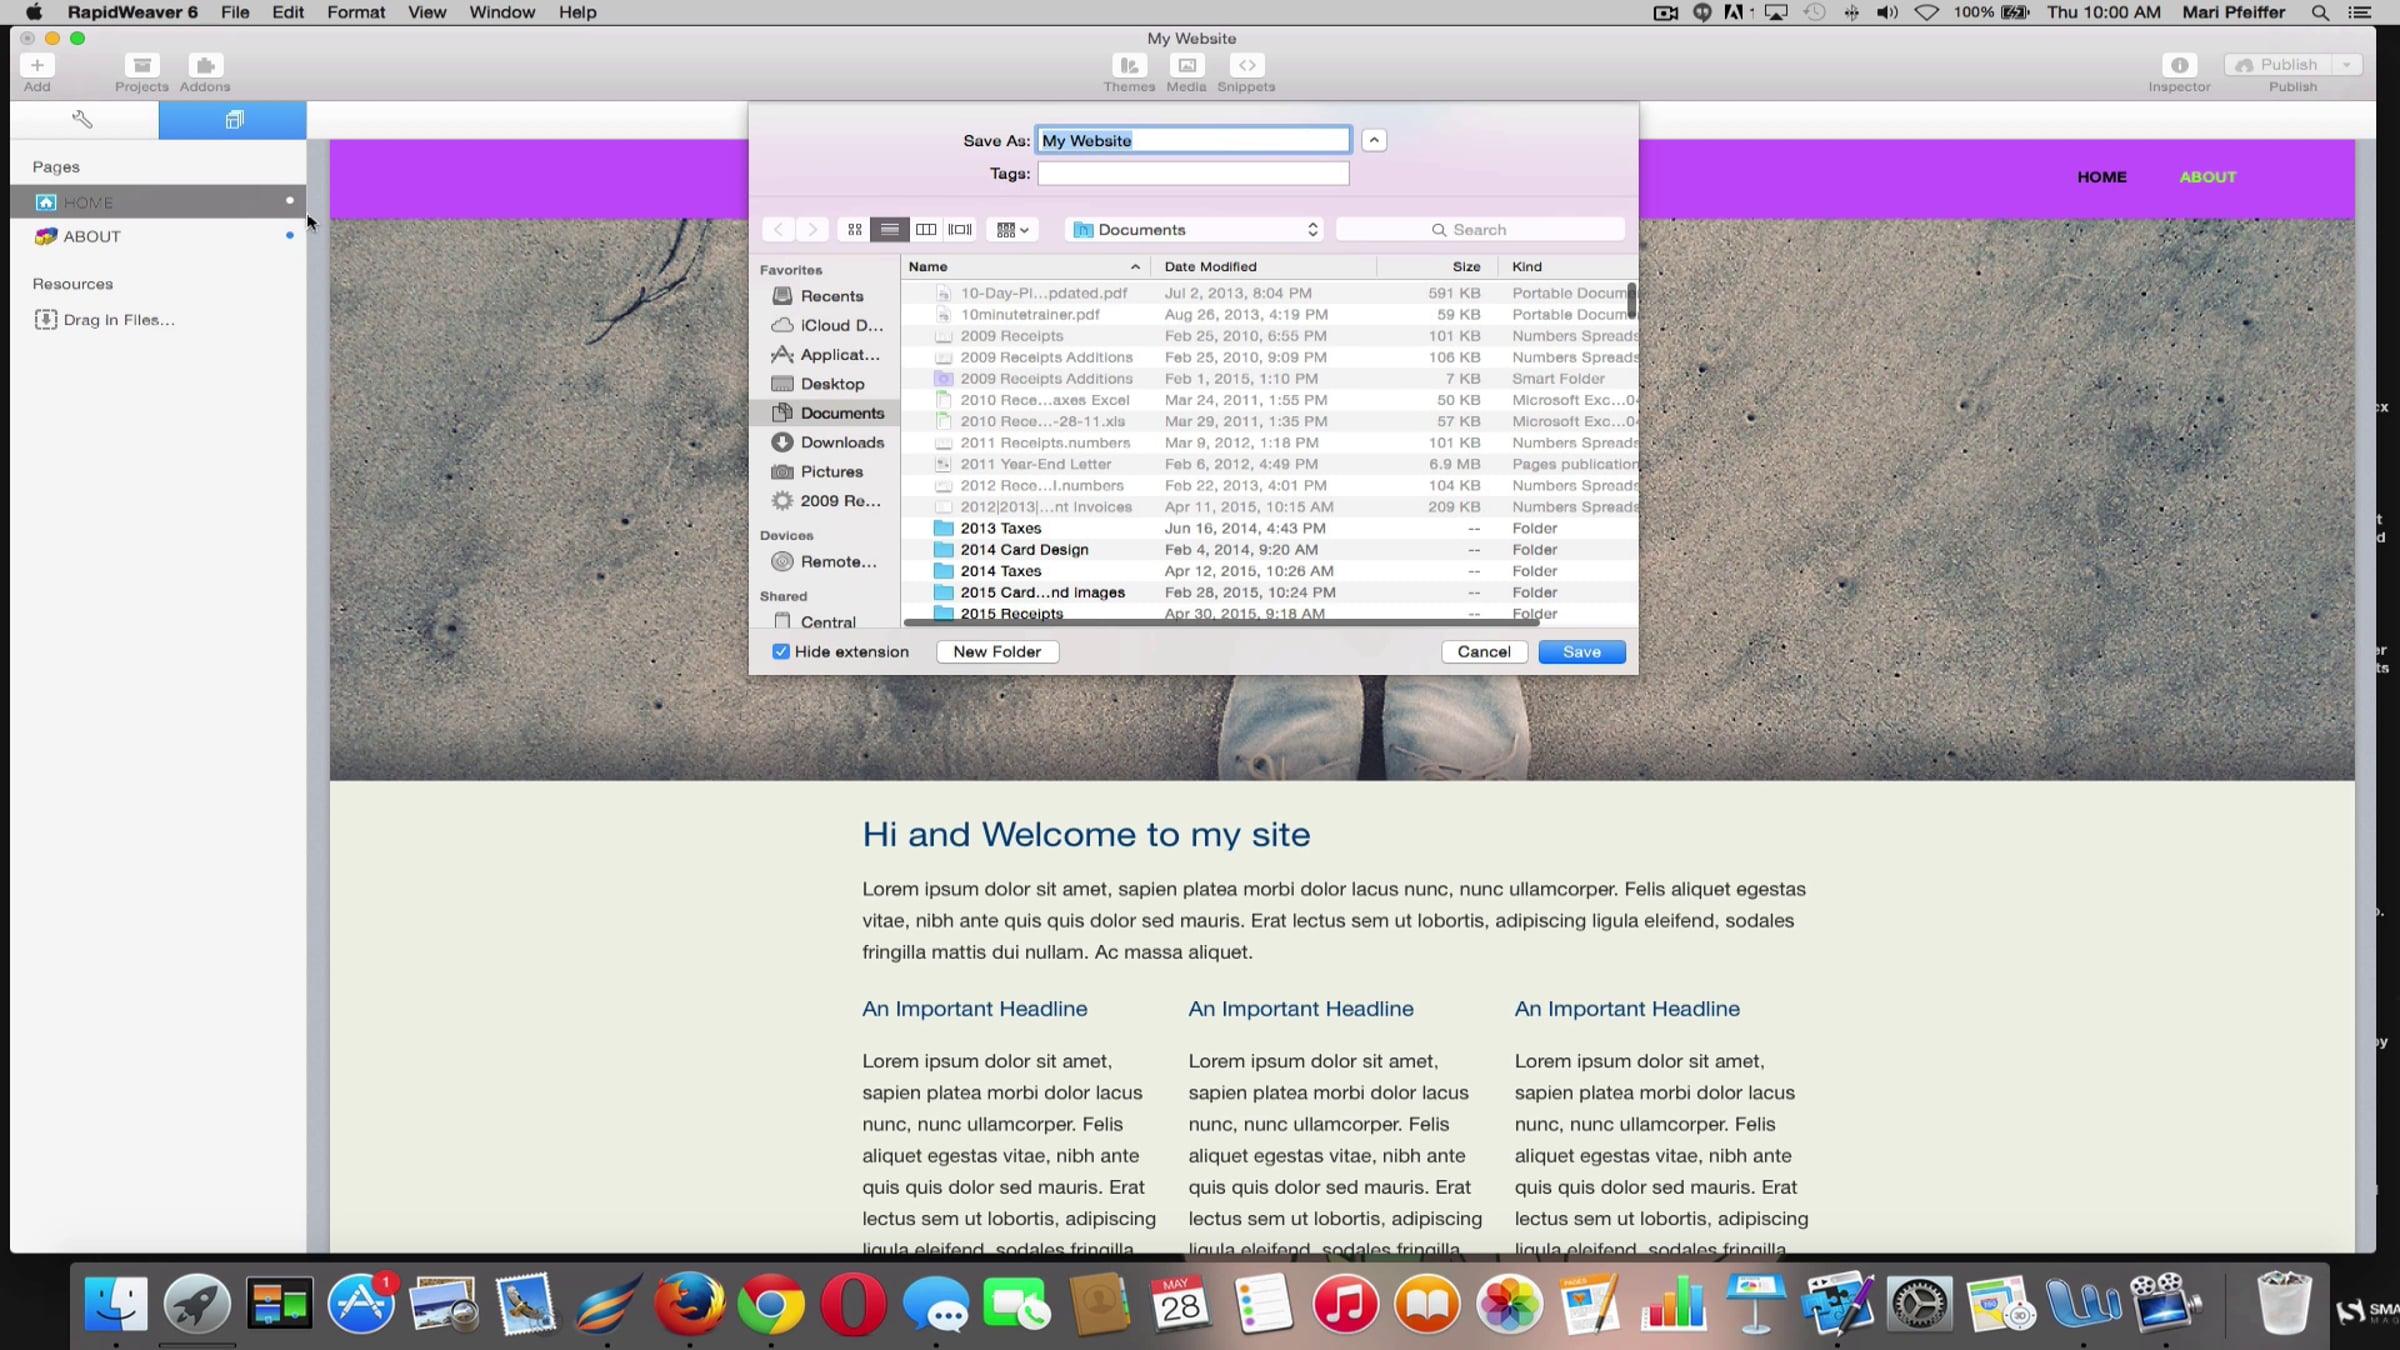
Task: Click the Save button
Action: tap(1581, 652)
